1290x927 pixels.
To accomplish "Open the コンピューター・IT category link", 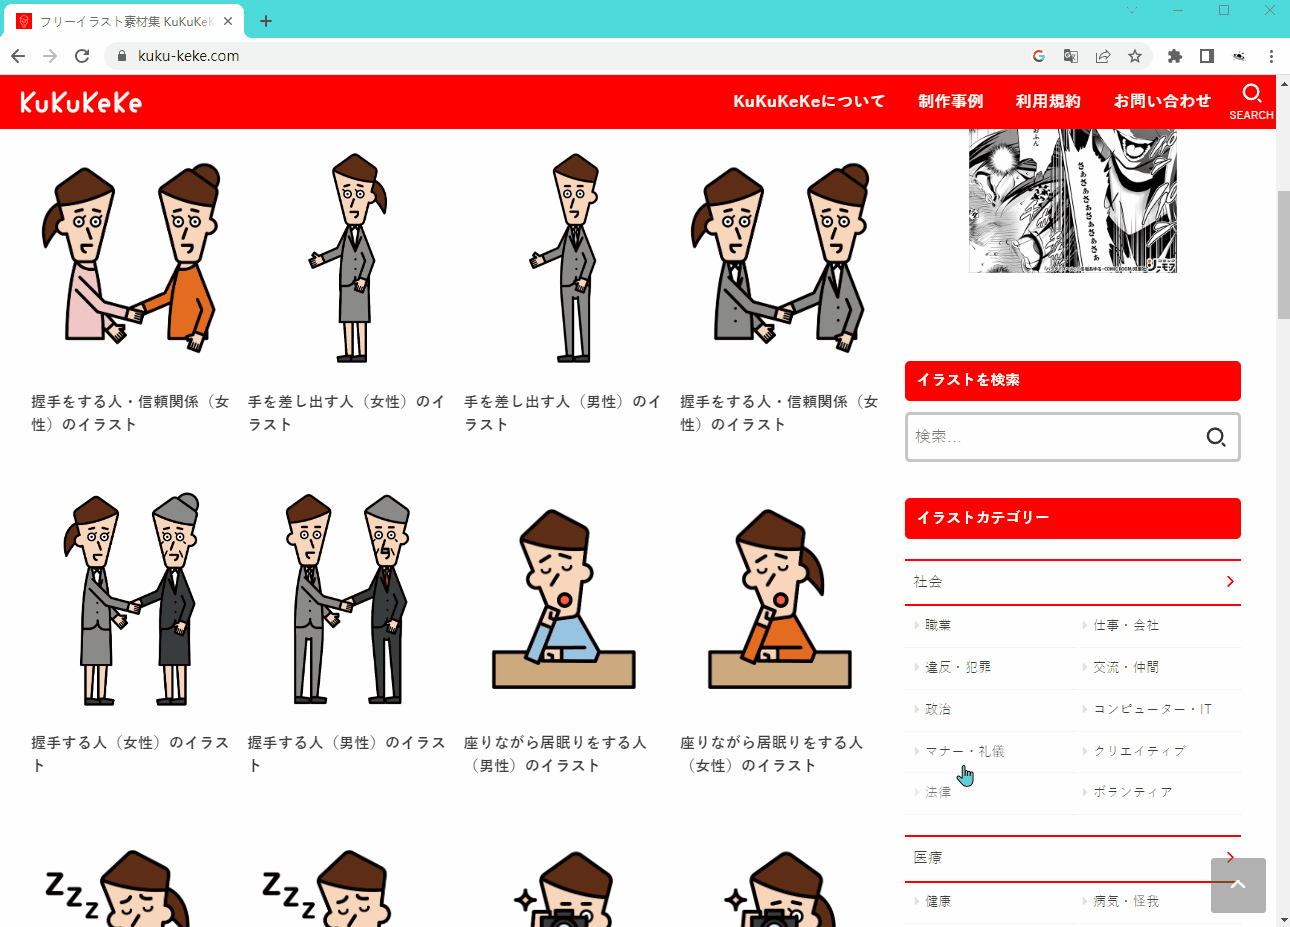I will pyautogui.click(x=1152, y=709).
